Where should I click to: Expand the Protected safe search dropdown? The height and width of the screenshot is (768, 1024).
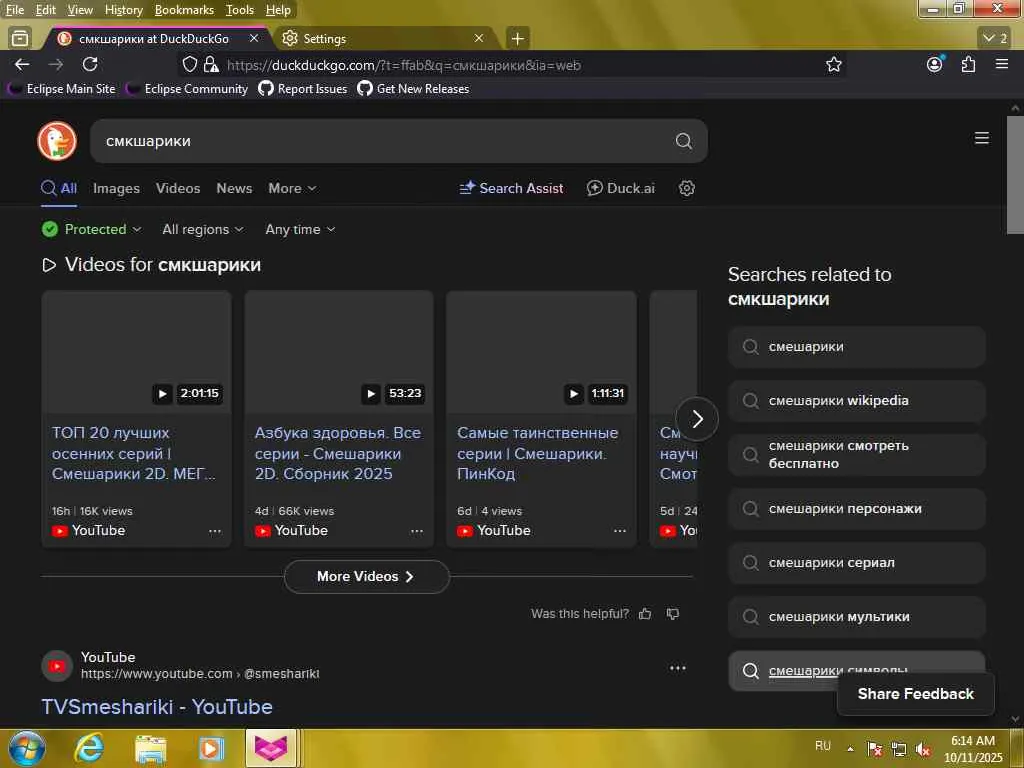[91, 229]
